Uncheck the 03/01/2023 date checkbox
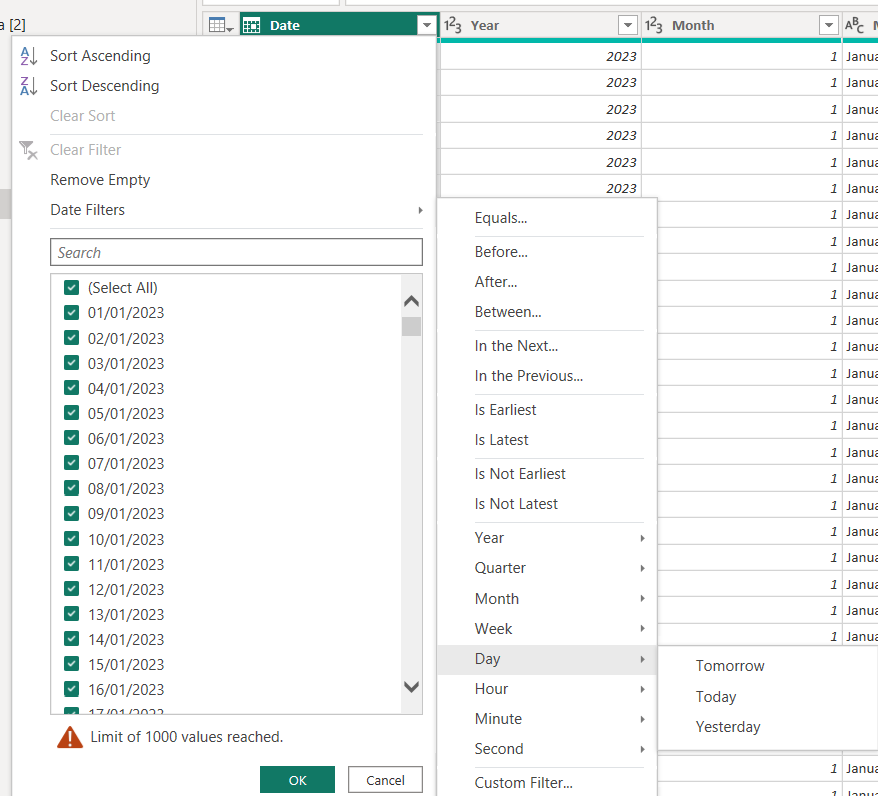The image size is (878, 796). tap(72, 363)
